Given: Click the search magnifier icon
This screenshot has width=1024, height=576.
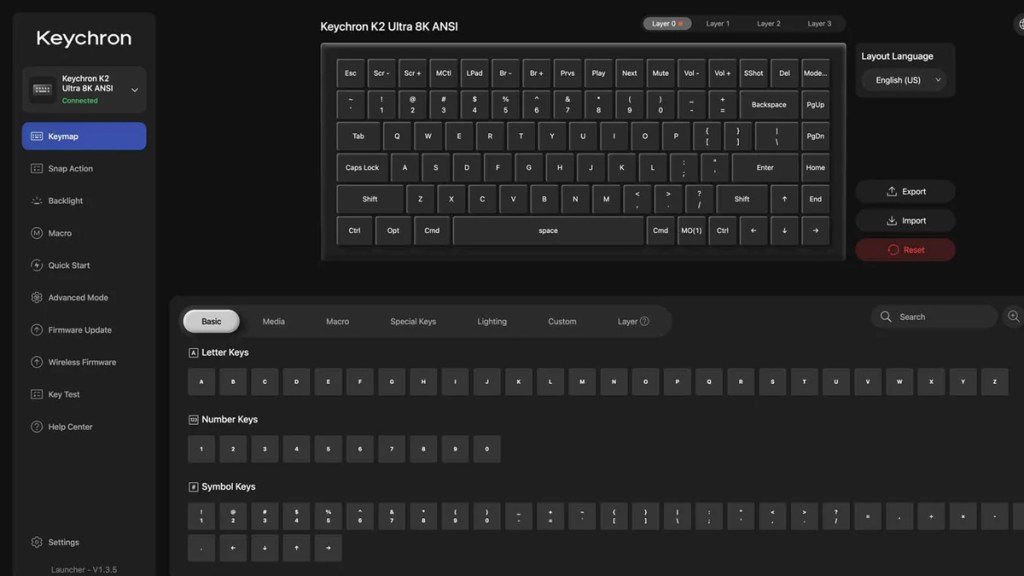Looking at the screenshot, I should 886,317.
